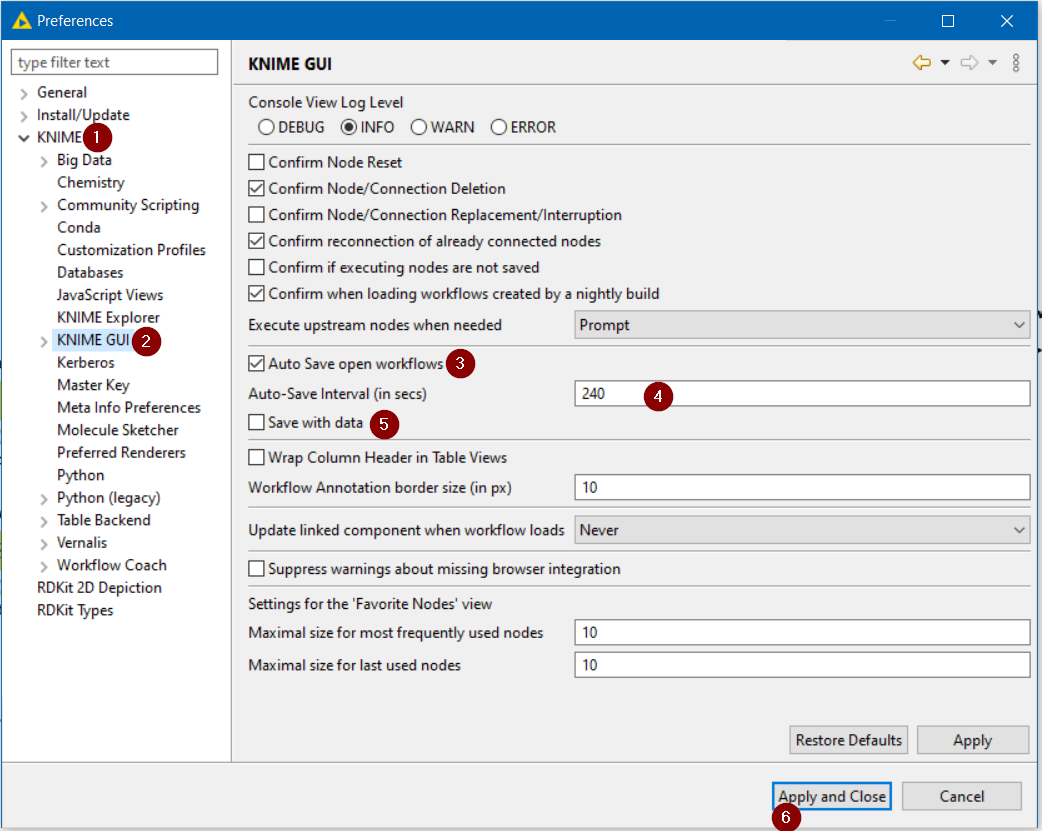Toggle Suppress warnings about missing browser integration

pos(257,569)
